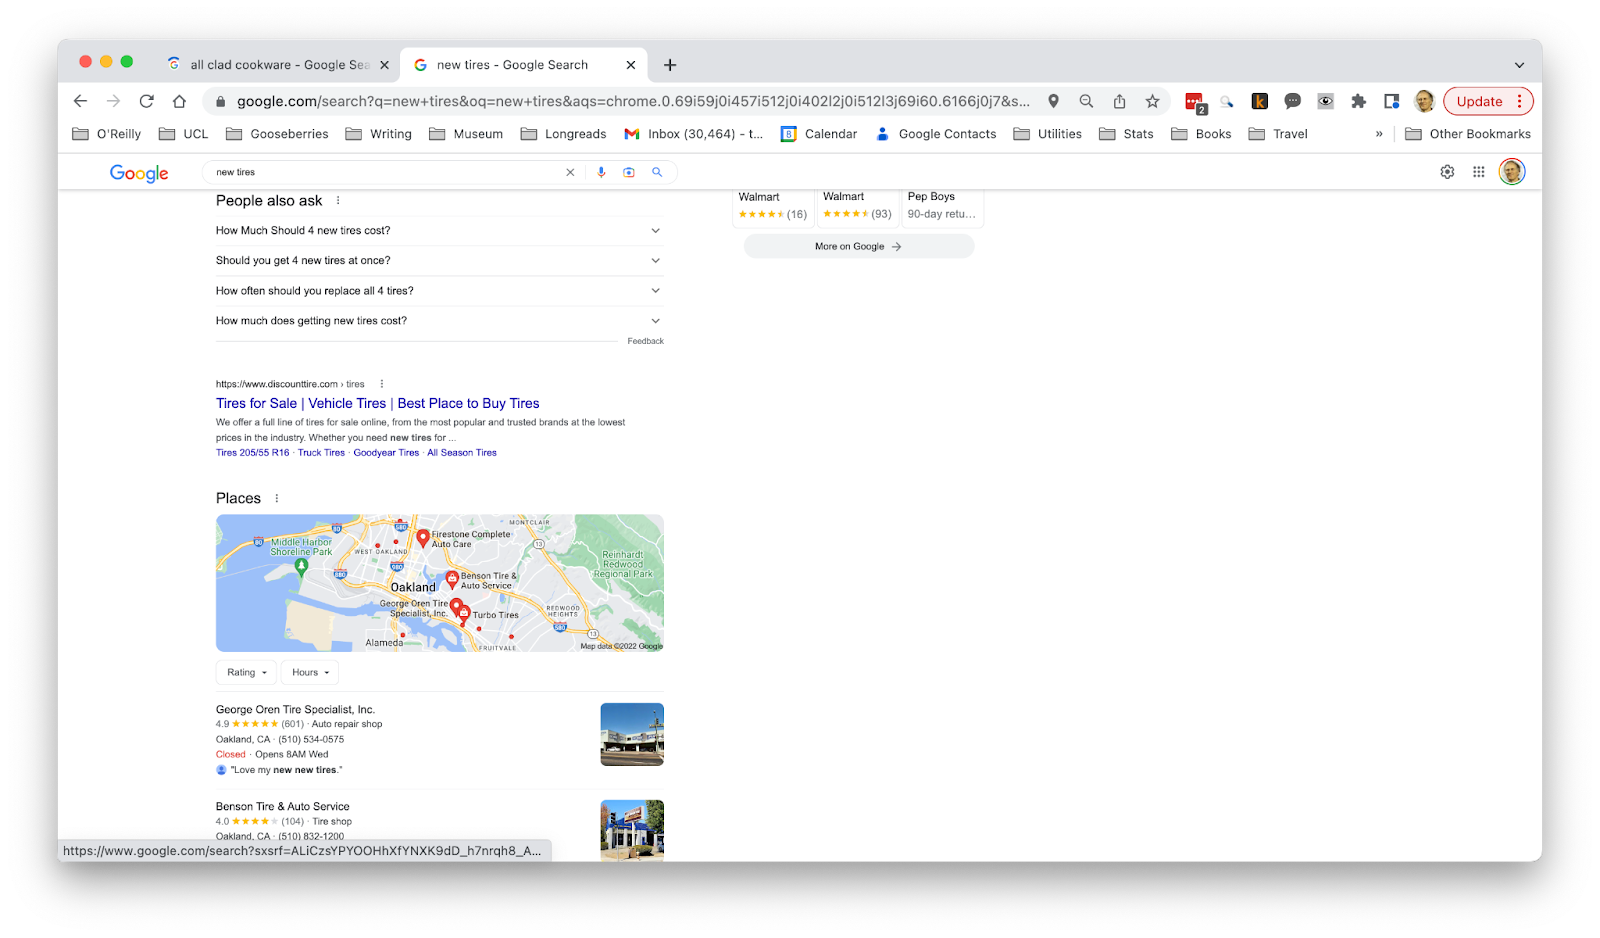Open the tab search chevron
Viewport: 1600px width, 938px height.
point(1519,65)
